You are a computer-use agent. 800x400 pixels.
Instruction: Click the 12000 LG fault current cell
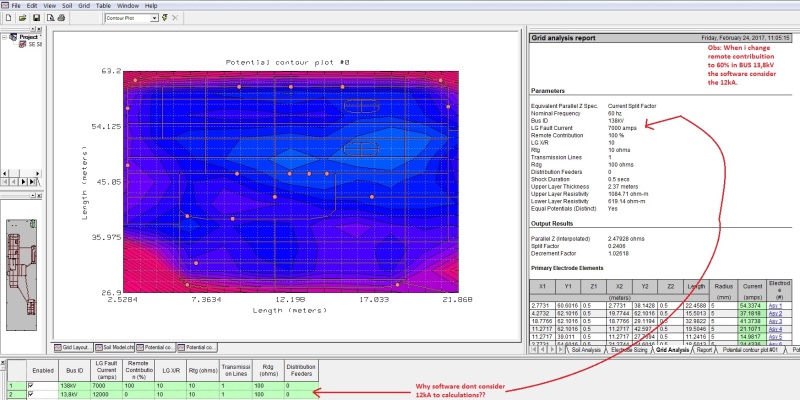click(x=107, y=395)
